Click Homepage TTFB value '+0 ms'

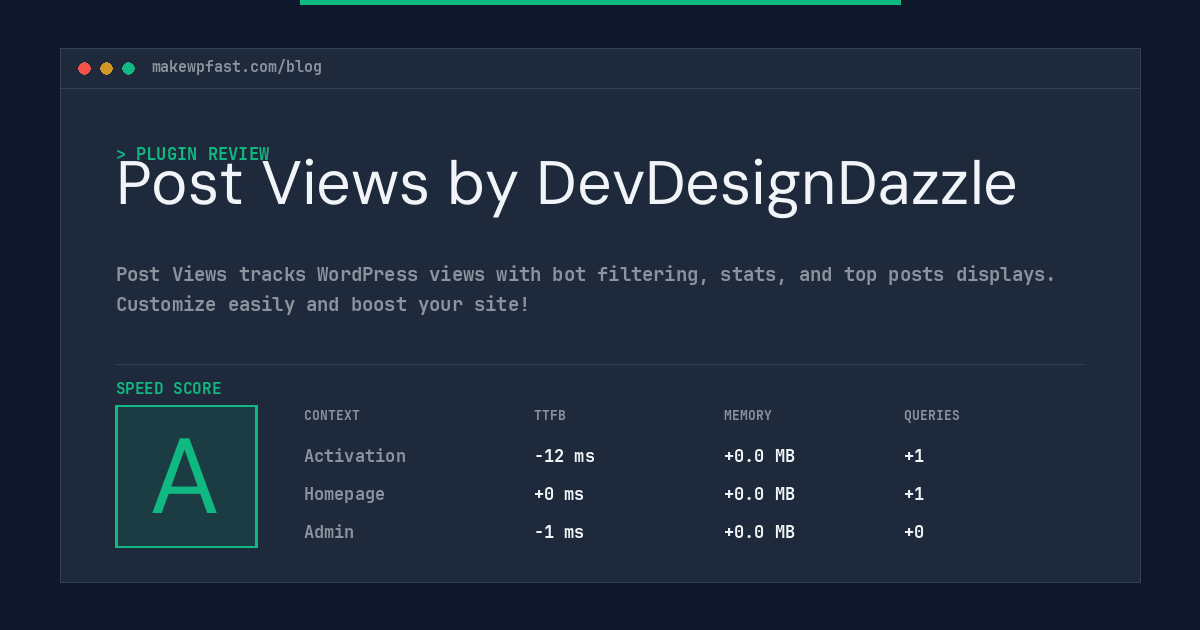coord(559,494)
